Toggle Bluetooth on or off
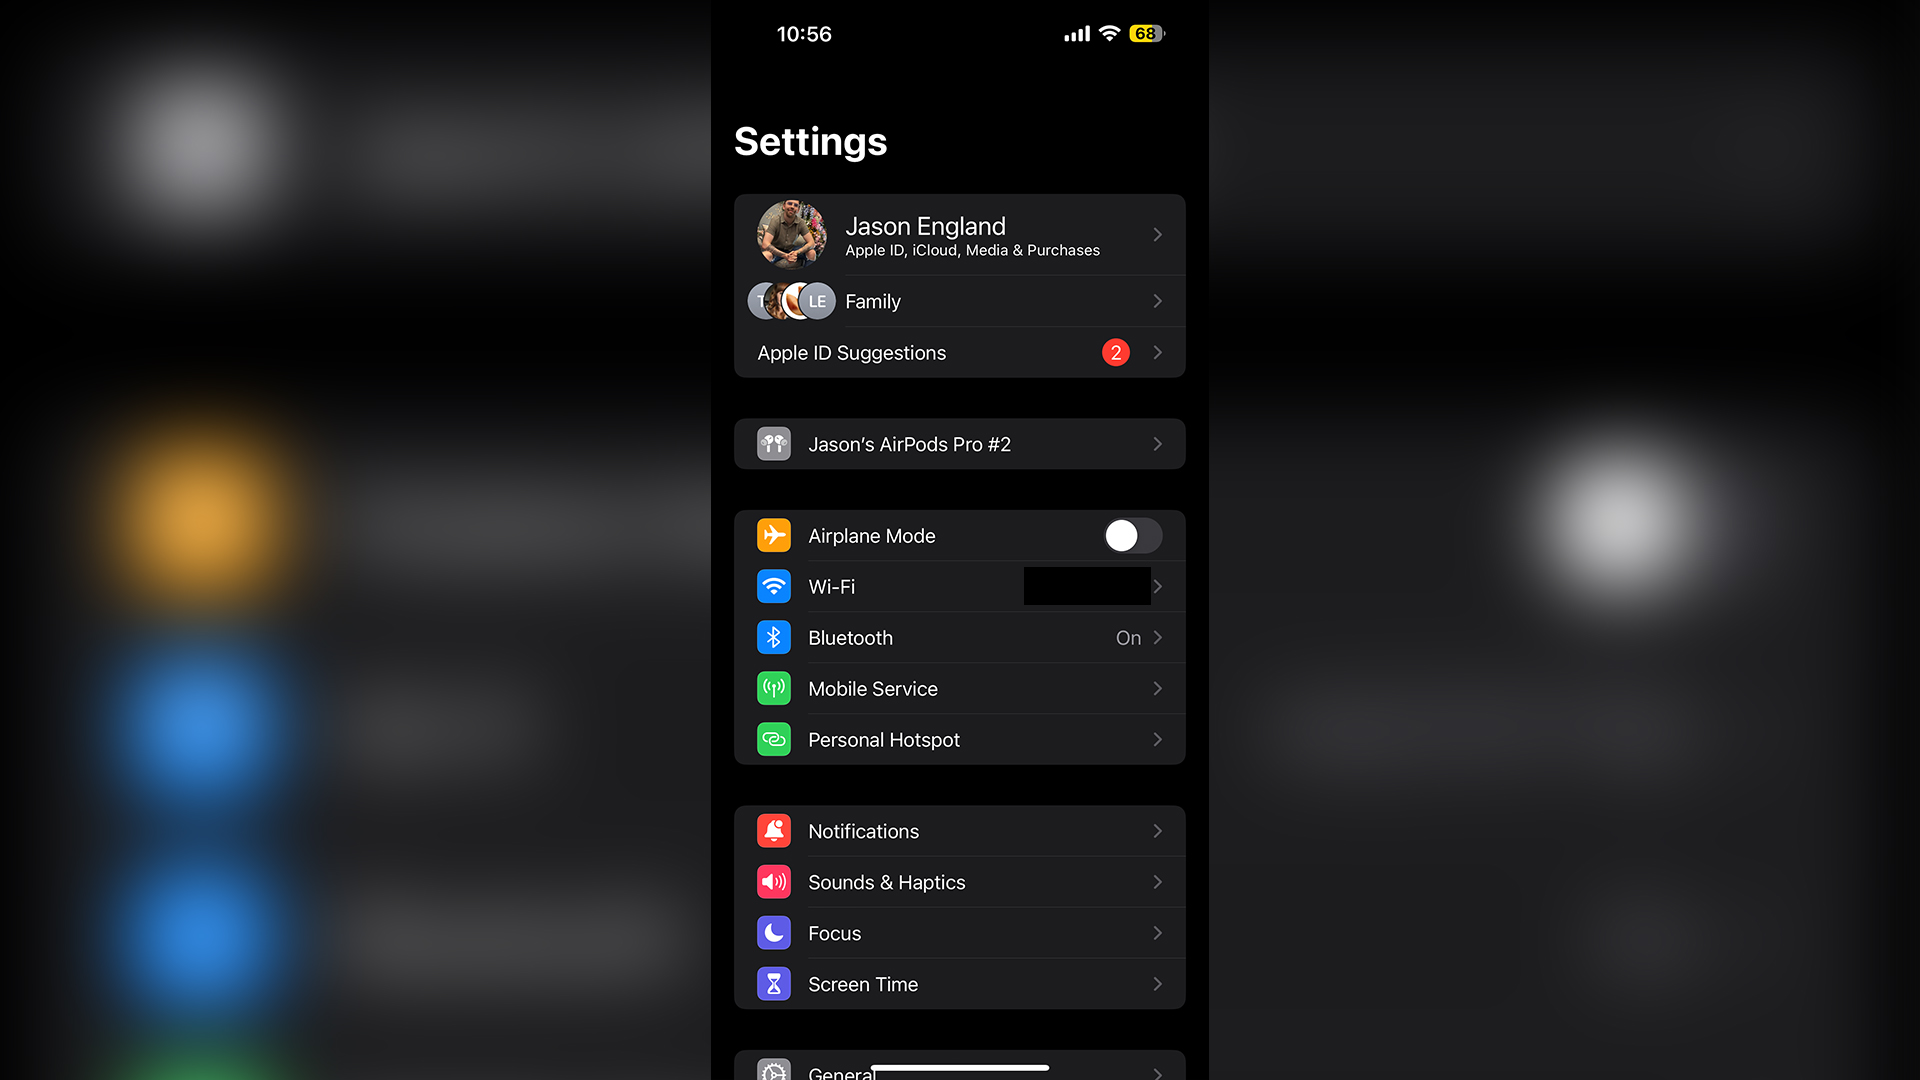 coord(959,638)
